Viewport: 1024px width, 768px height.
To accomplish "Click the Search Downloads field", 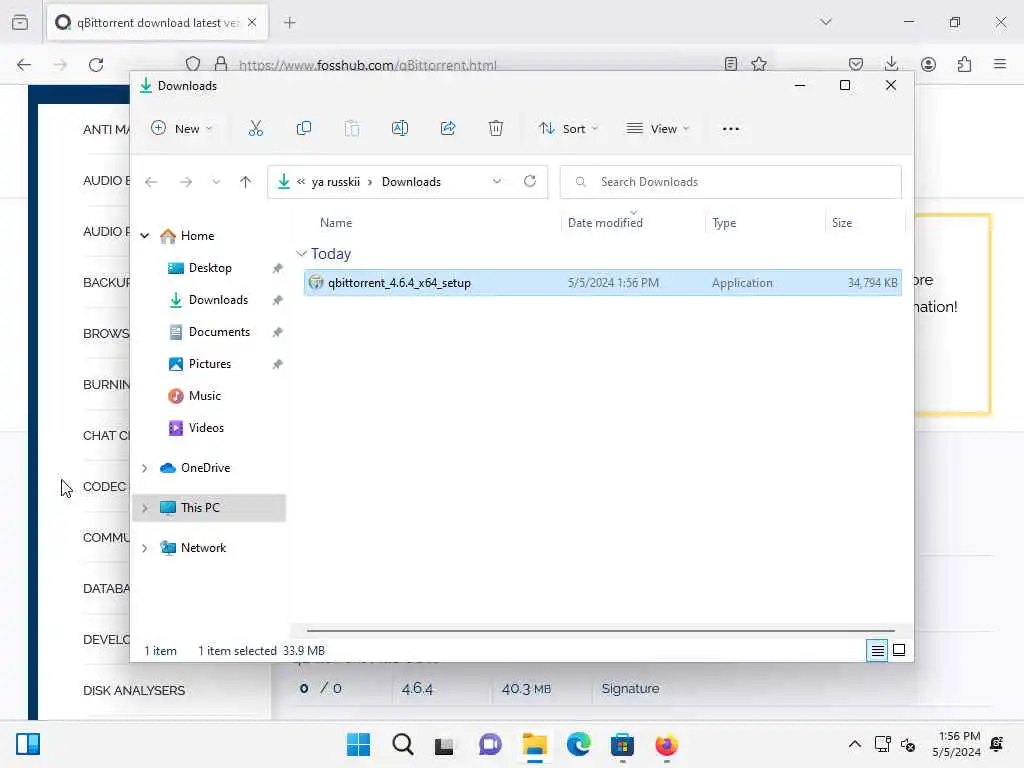I will (730, 182).
